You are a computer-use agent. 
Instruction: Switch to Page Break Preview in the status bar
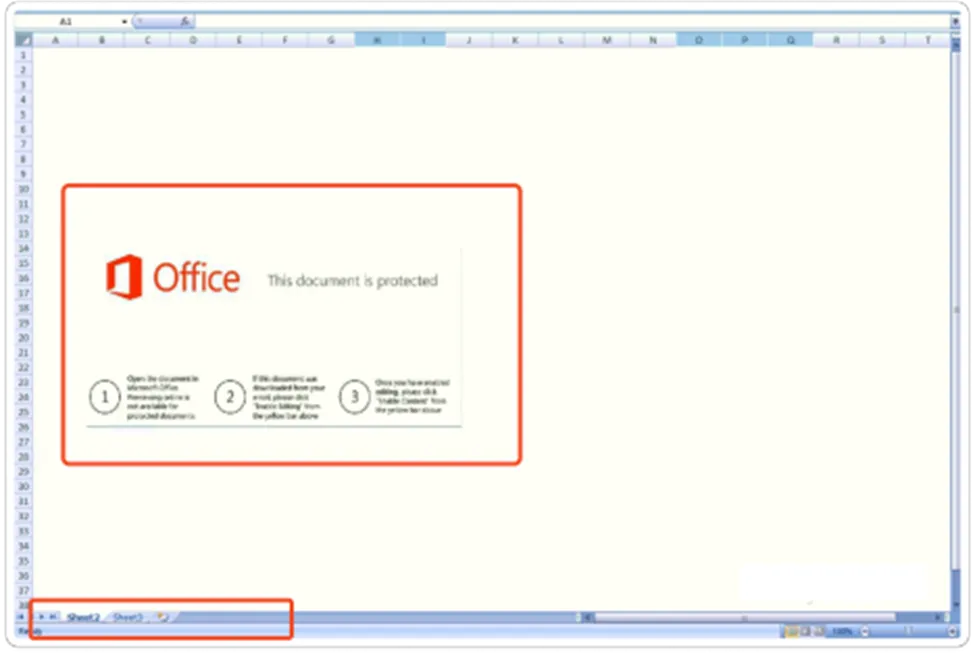coord(820,631)
